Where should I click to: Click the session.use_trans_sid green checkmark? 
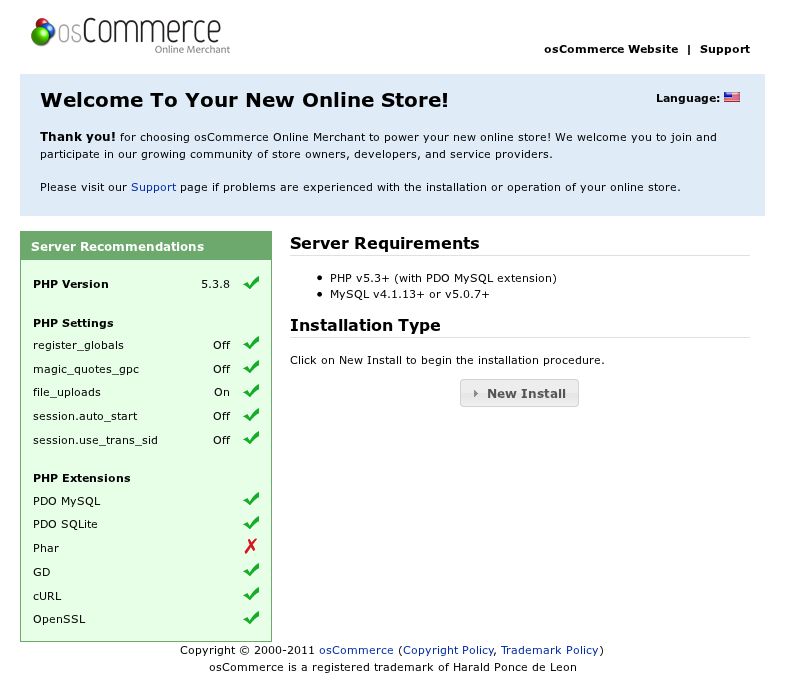[251, 439]
